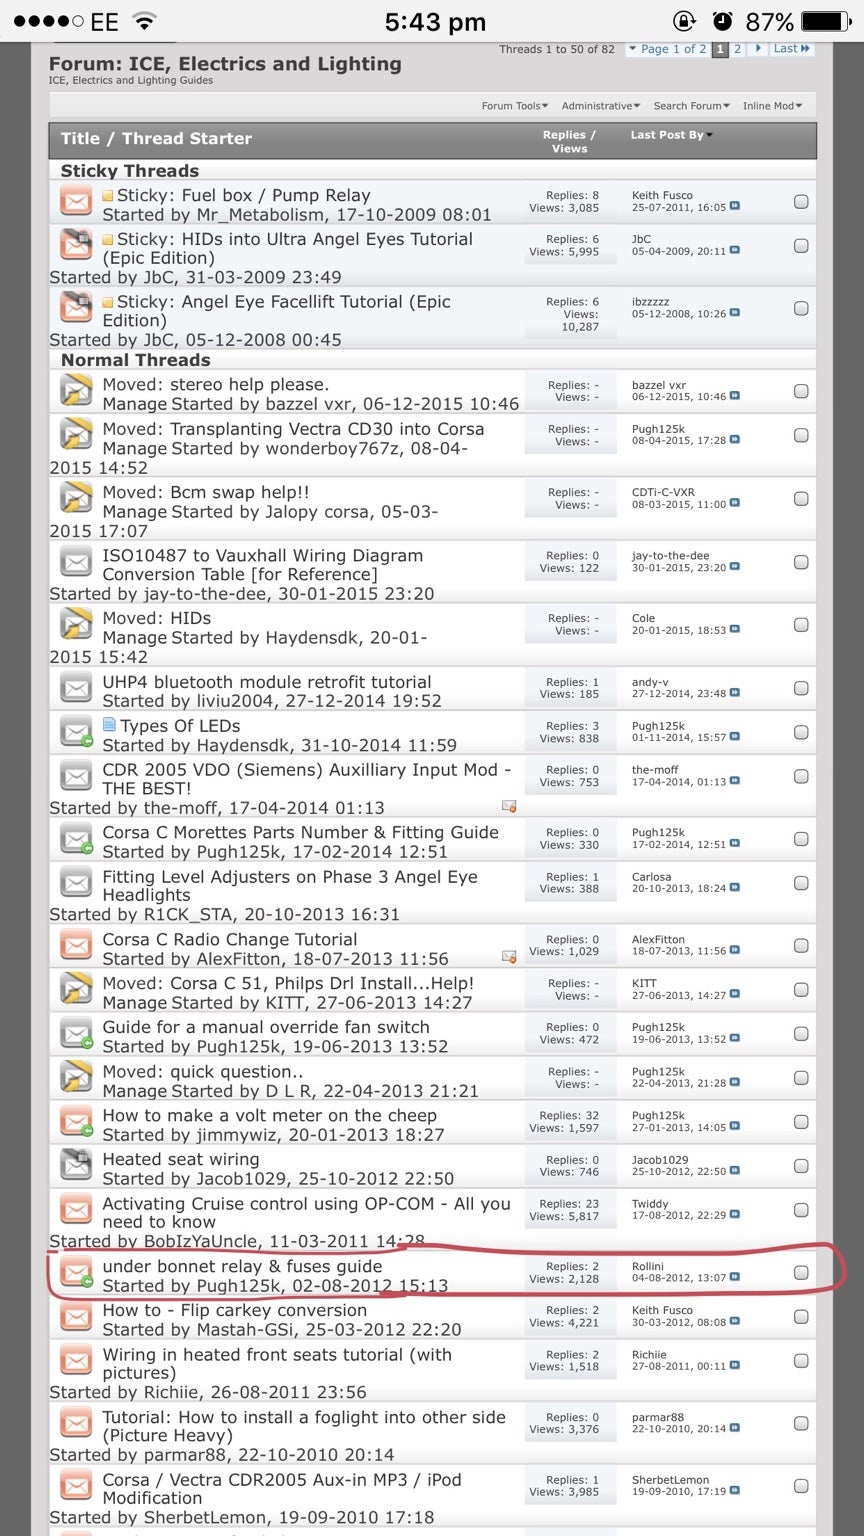
Task: Click next page arrow in pagination
Action: 758,49
